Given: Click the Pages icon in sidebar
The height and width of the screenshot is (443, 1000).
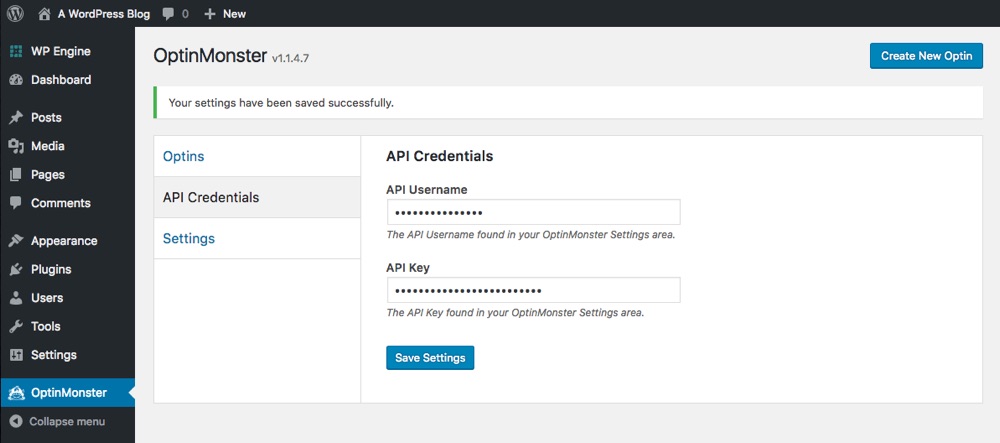Looking at the screenshot, I should click(x=16, y=175).
